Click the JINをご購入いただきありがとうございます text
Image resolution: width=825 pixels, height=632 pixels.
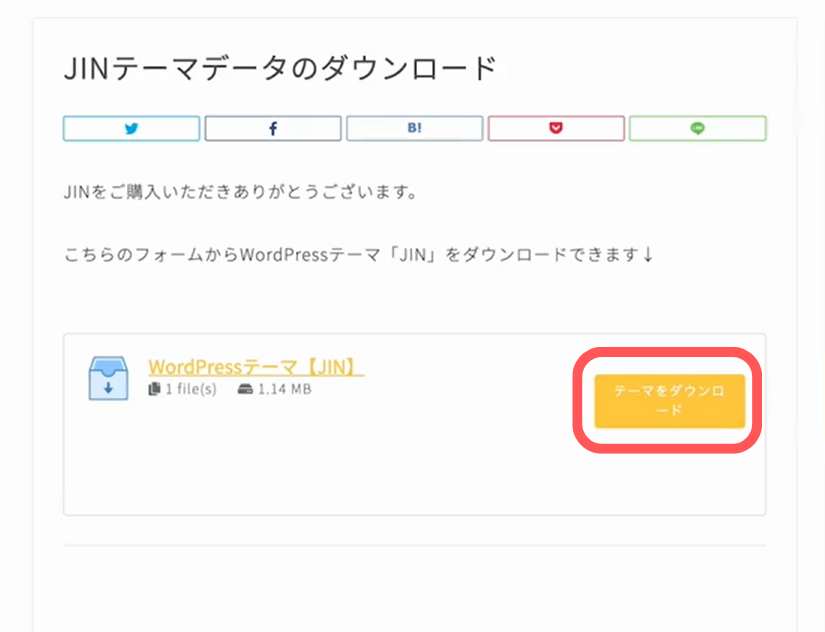tap(240, 192)
